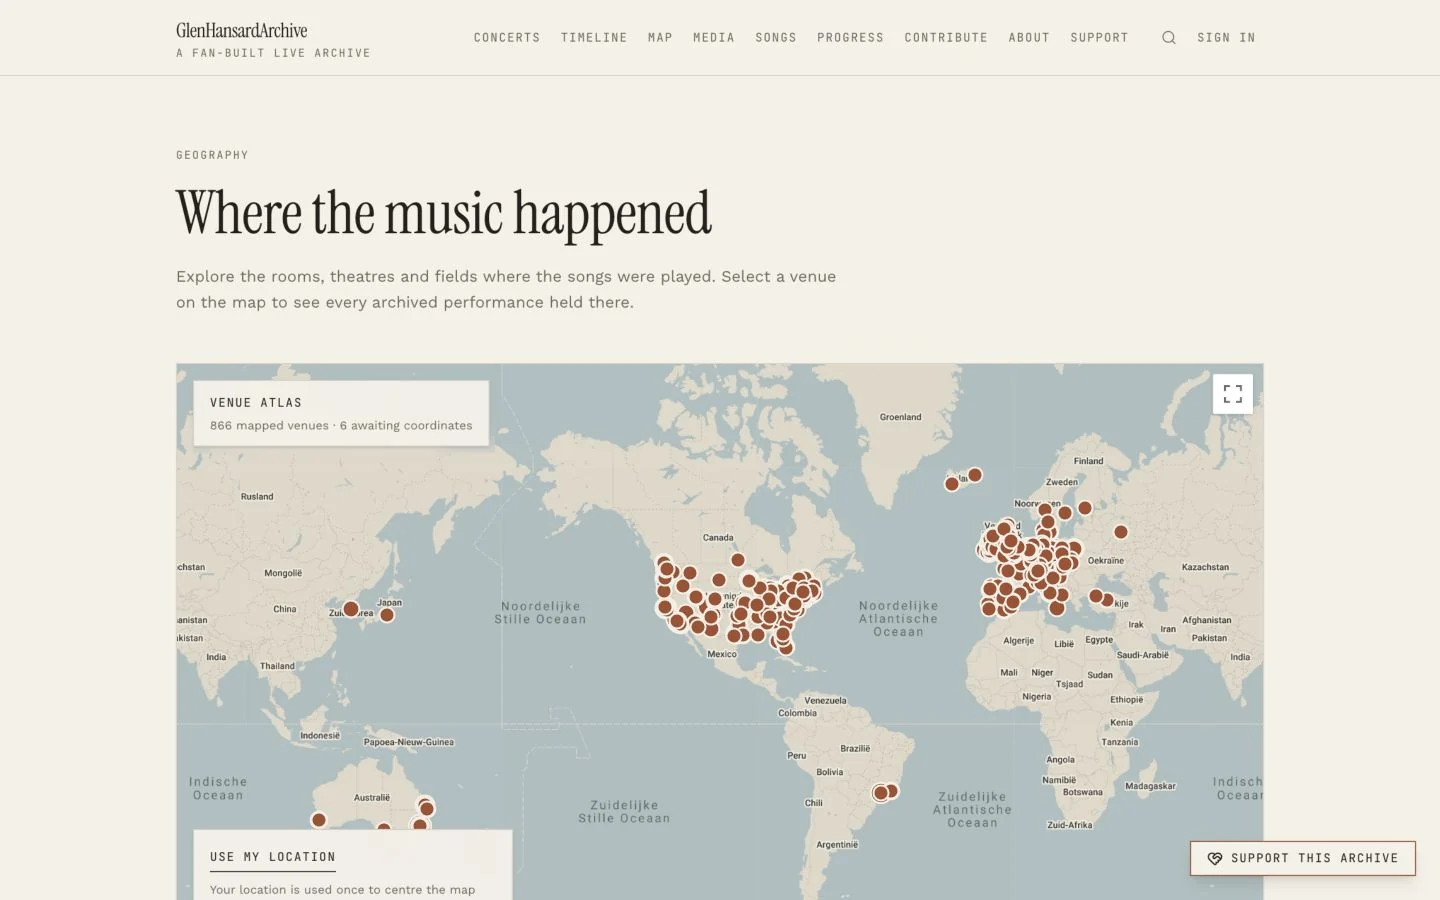Screen dimensions: 1440x900
Task: View the Progress page
Action: click(x=850, y=38)
